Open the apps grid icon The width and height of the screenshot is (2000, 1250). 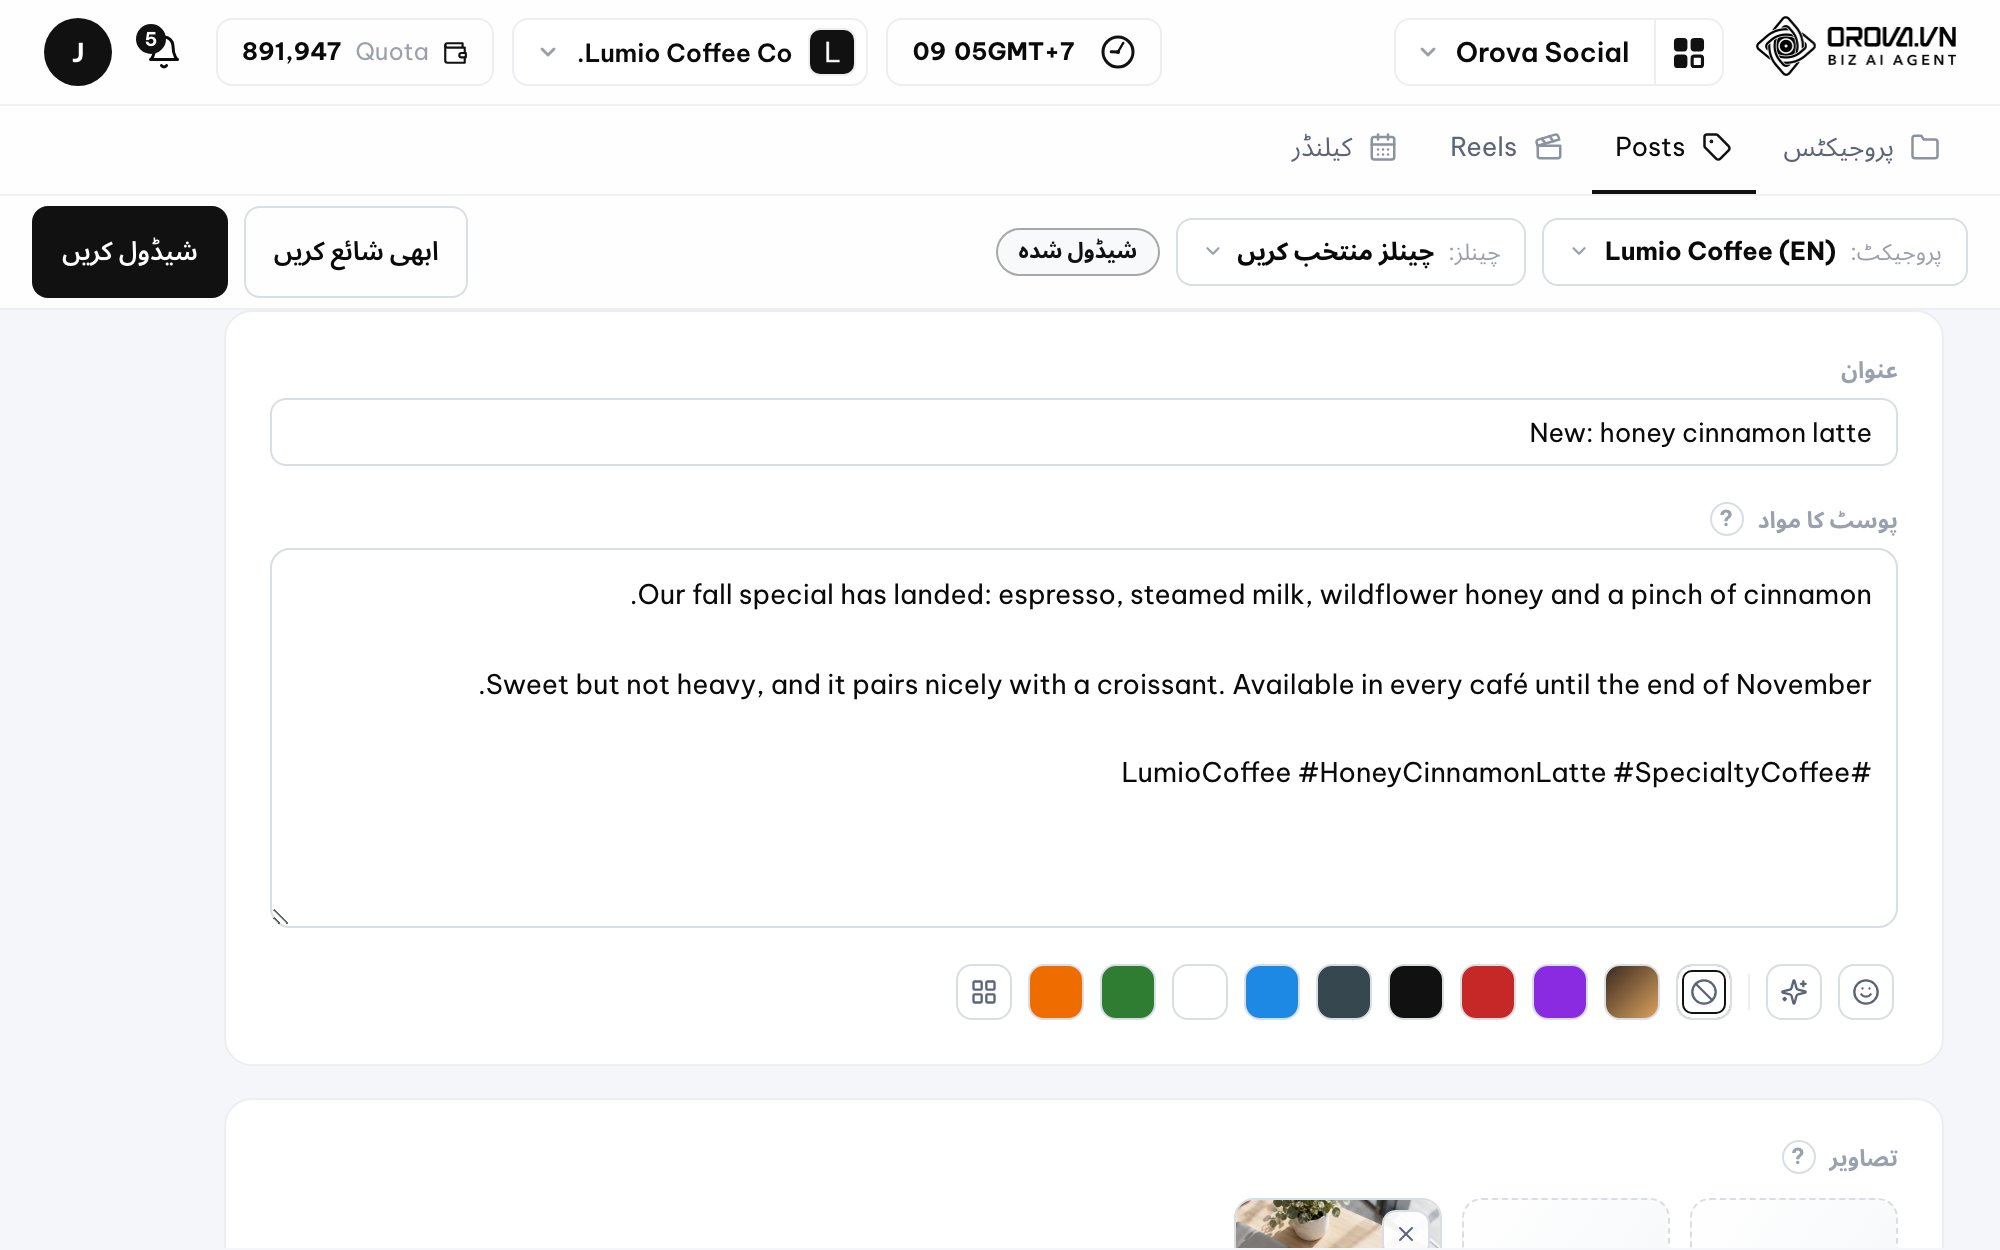click(x=1688, y=52)
